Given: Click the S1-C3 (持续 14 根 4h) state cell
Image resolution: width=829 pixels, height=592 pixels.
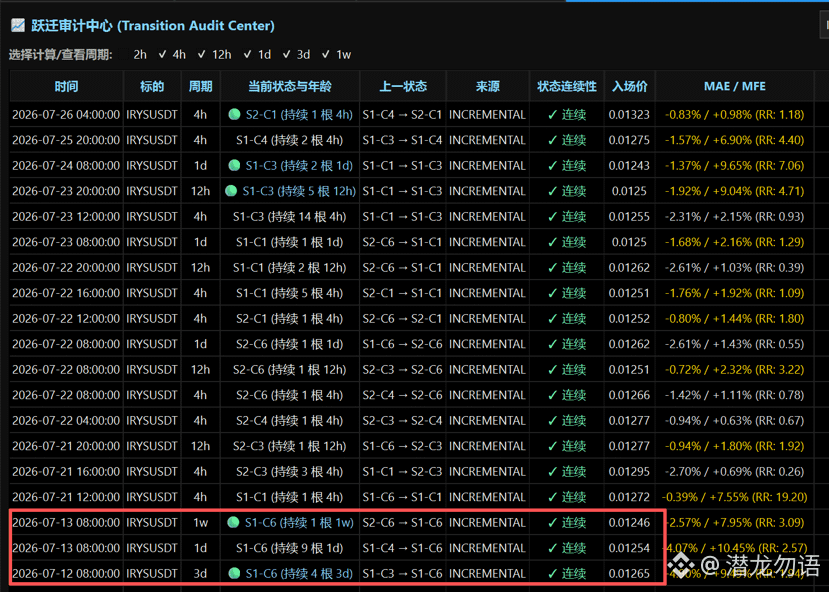Looking at the screenshot, I should coord(290,217).
